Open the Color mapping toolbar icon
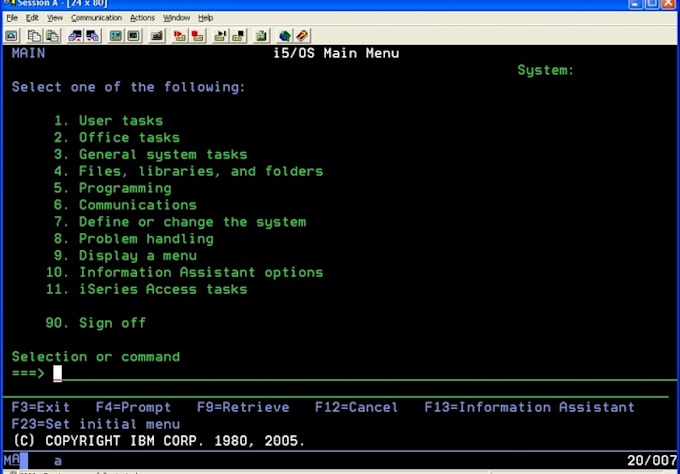The width and height of the screenshot is (680, 474). 134,36
